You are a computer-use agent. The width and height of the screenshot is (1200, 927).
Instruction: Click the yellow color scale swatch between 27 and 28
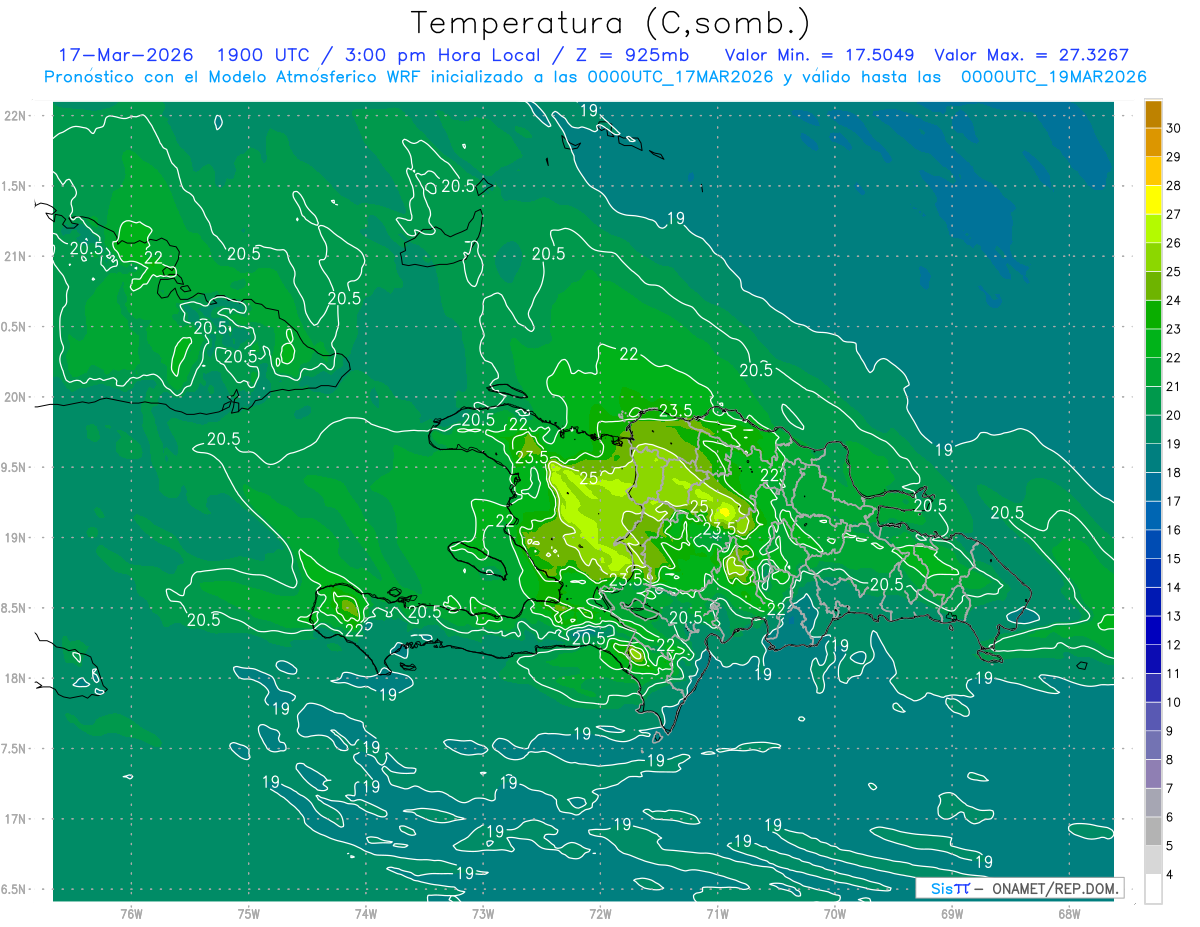point(1153,199)
